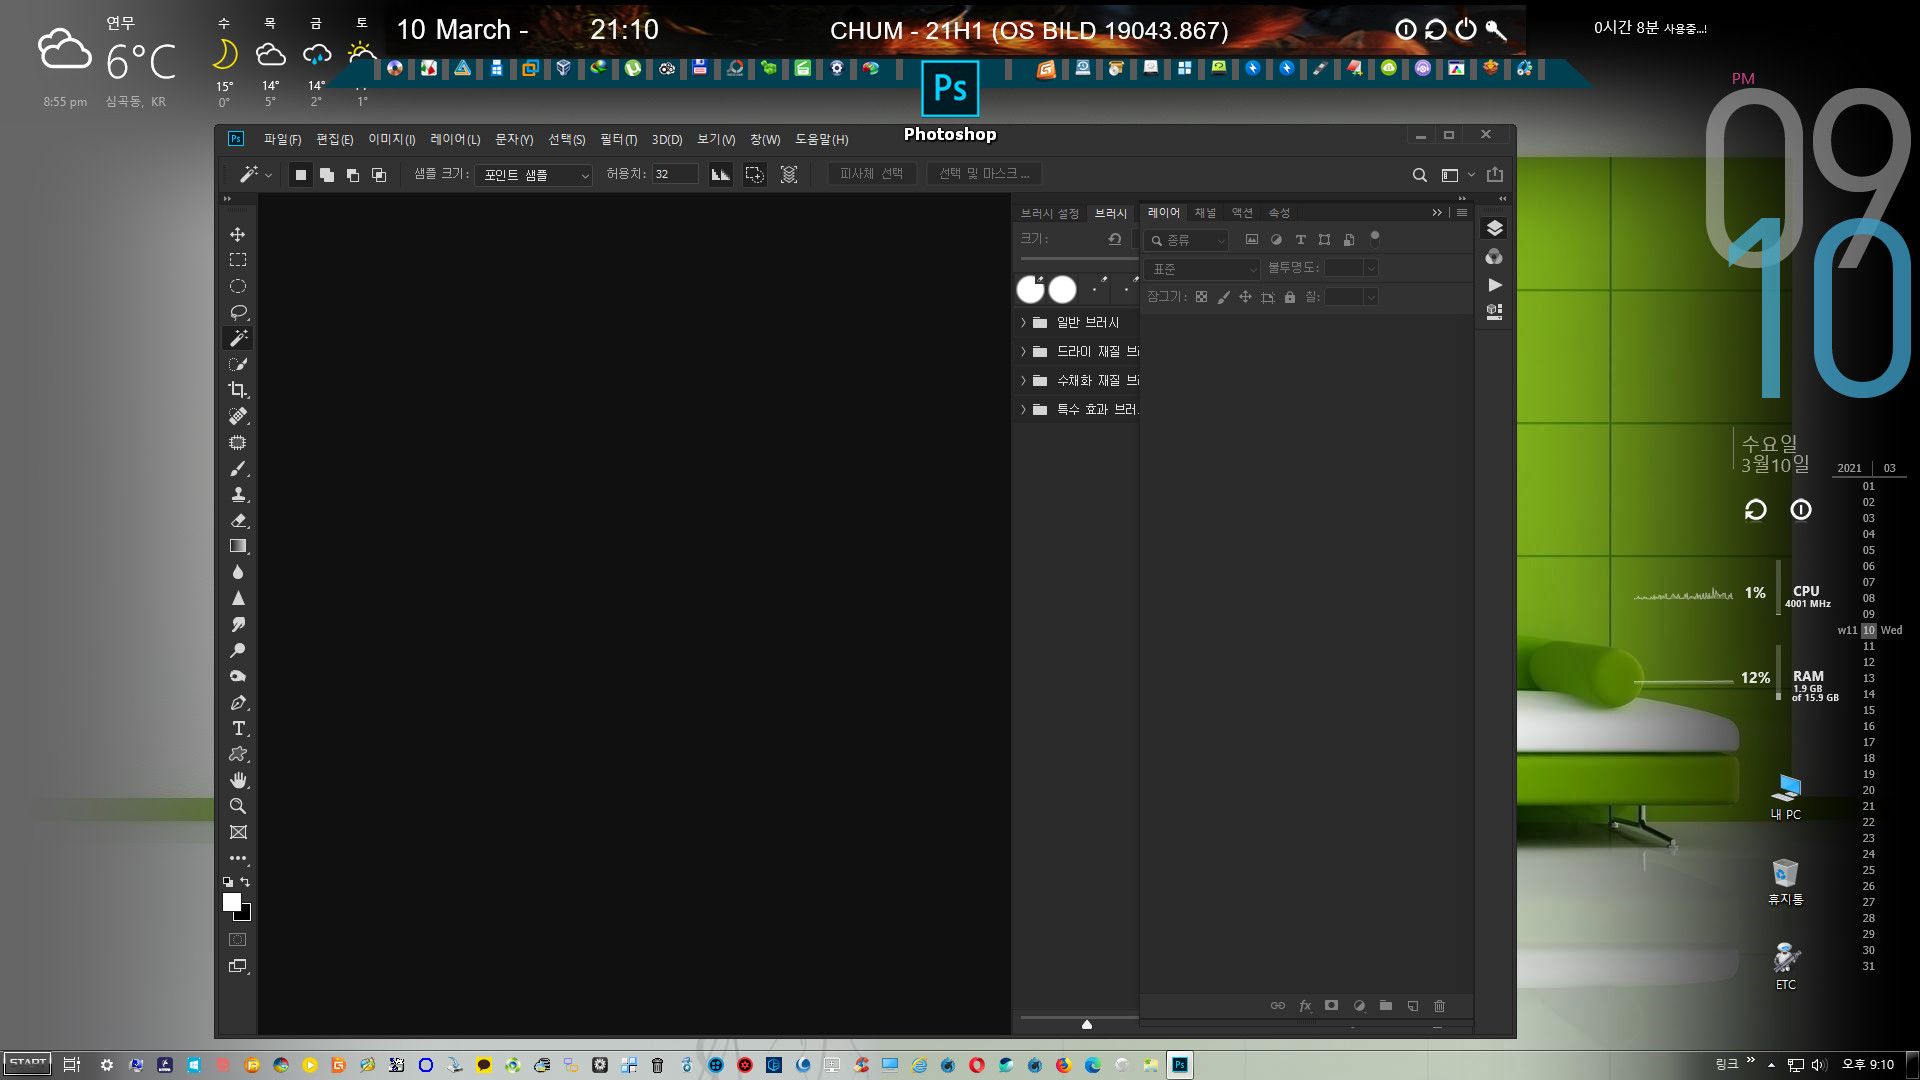
Task: Select the Custom Shape tool
Action: click(x=238, y=754)
